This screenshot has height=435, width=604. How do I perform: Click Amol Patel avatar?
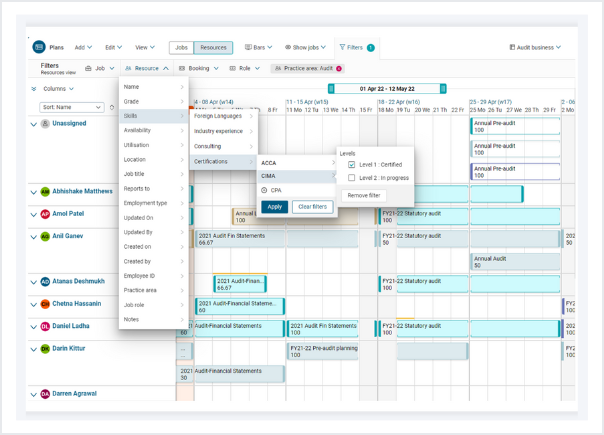click(x=45, y=214)
